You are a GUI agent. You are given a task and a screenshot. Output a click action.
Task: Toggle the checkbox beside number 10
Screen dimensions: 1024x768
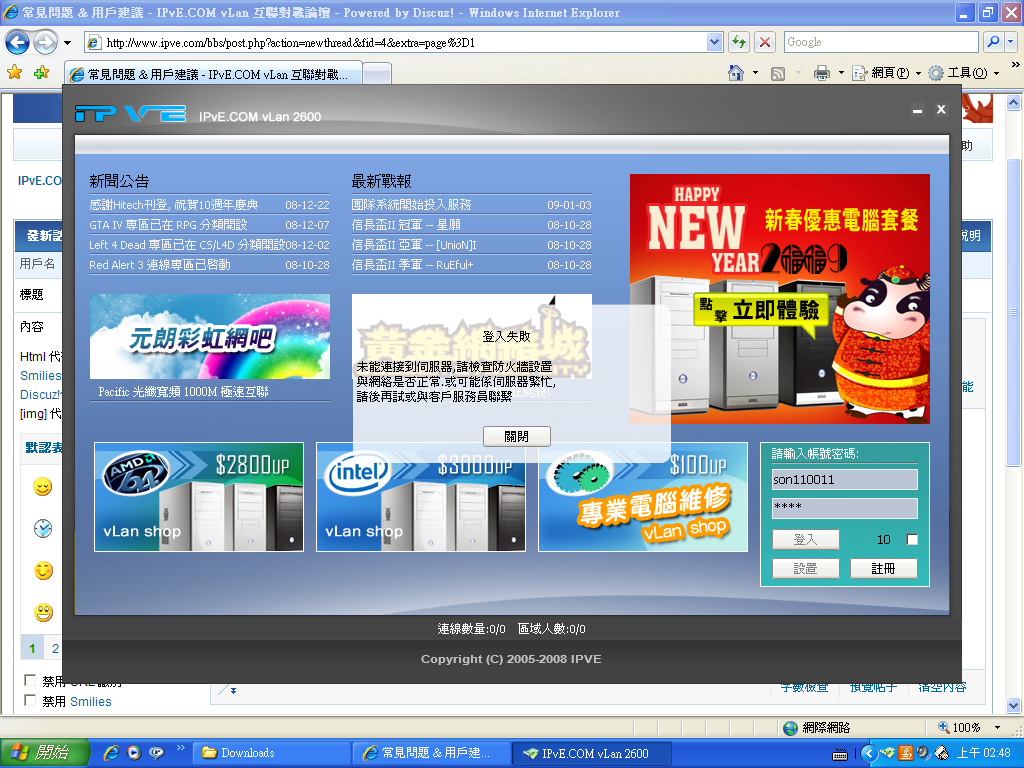(912, 539)
